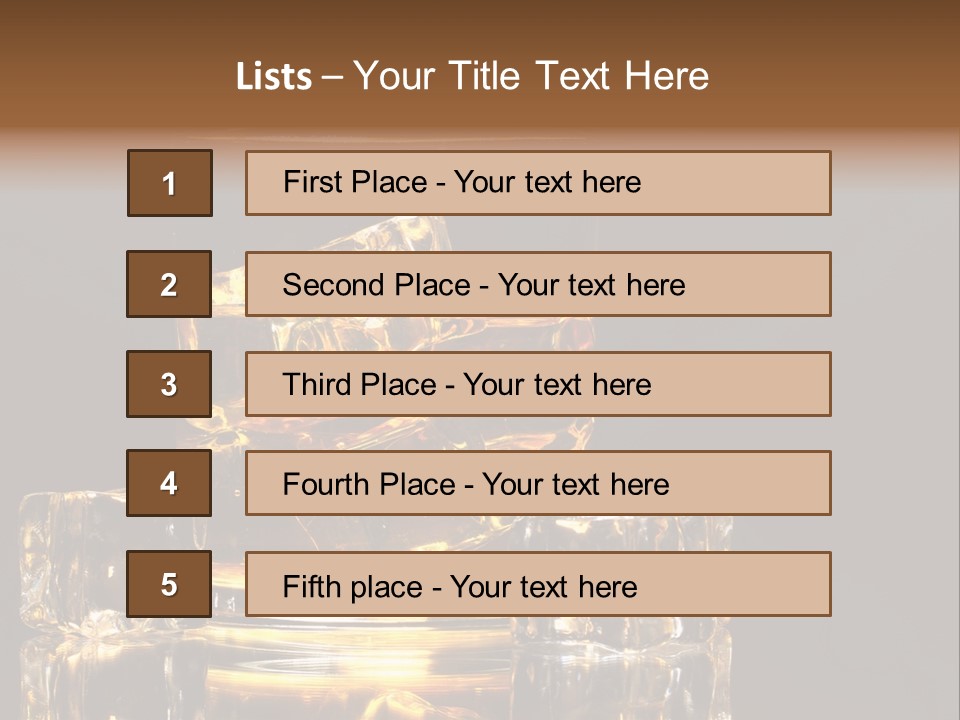Click the number 1 box
The width and height of the screenshot is (960, 720).
click(170, 183)
